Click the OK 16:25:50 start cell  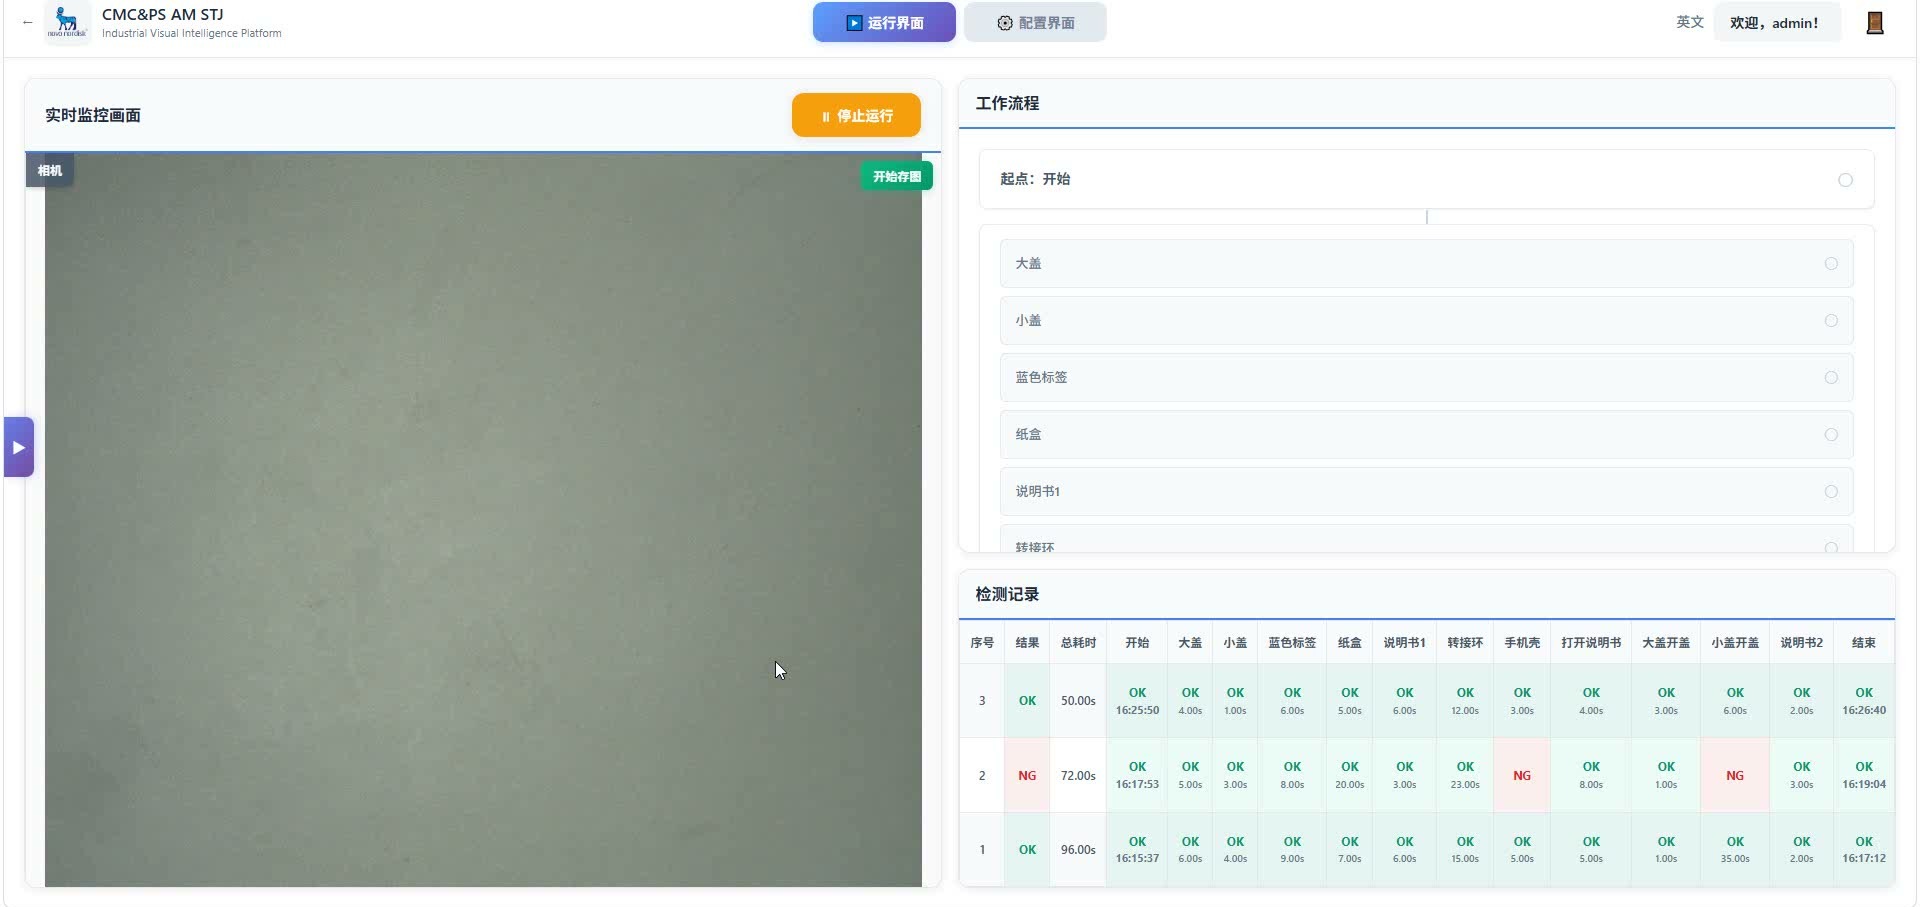point(1137,701)
